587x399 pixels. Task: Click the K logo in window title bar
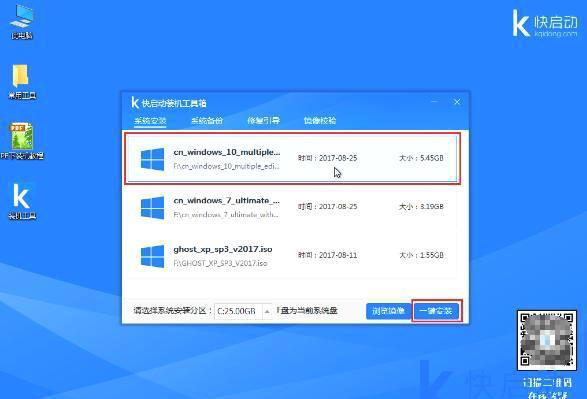point(135,103)
